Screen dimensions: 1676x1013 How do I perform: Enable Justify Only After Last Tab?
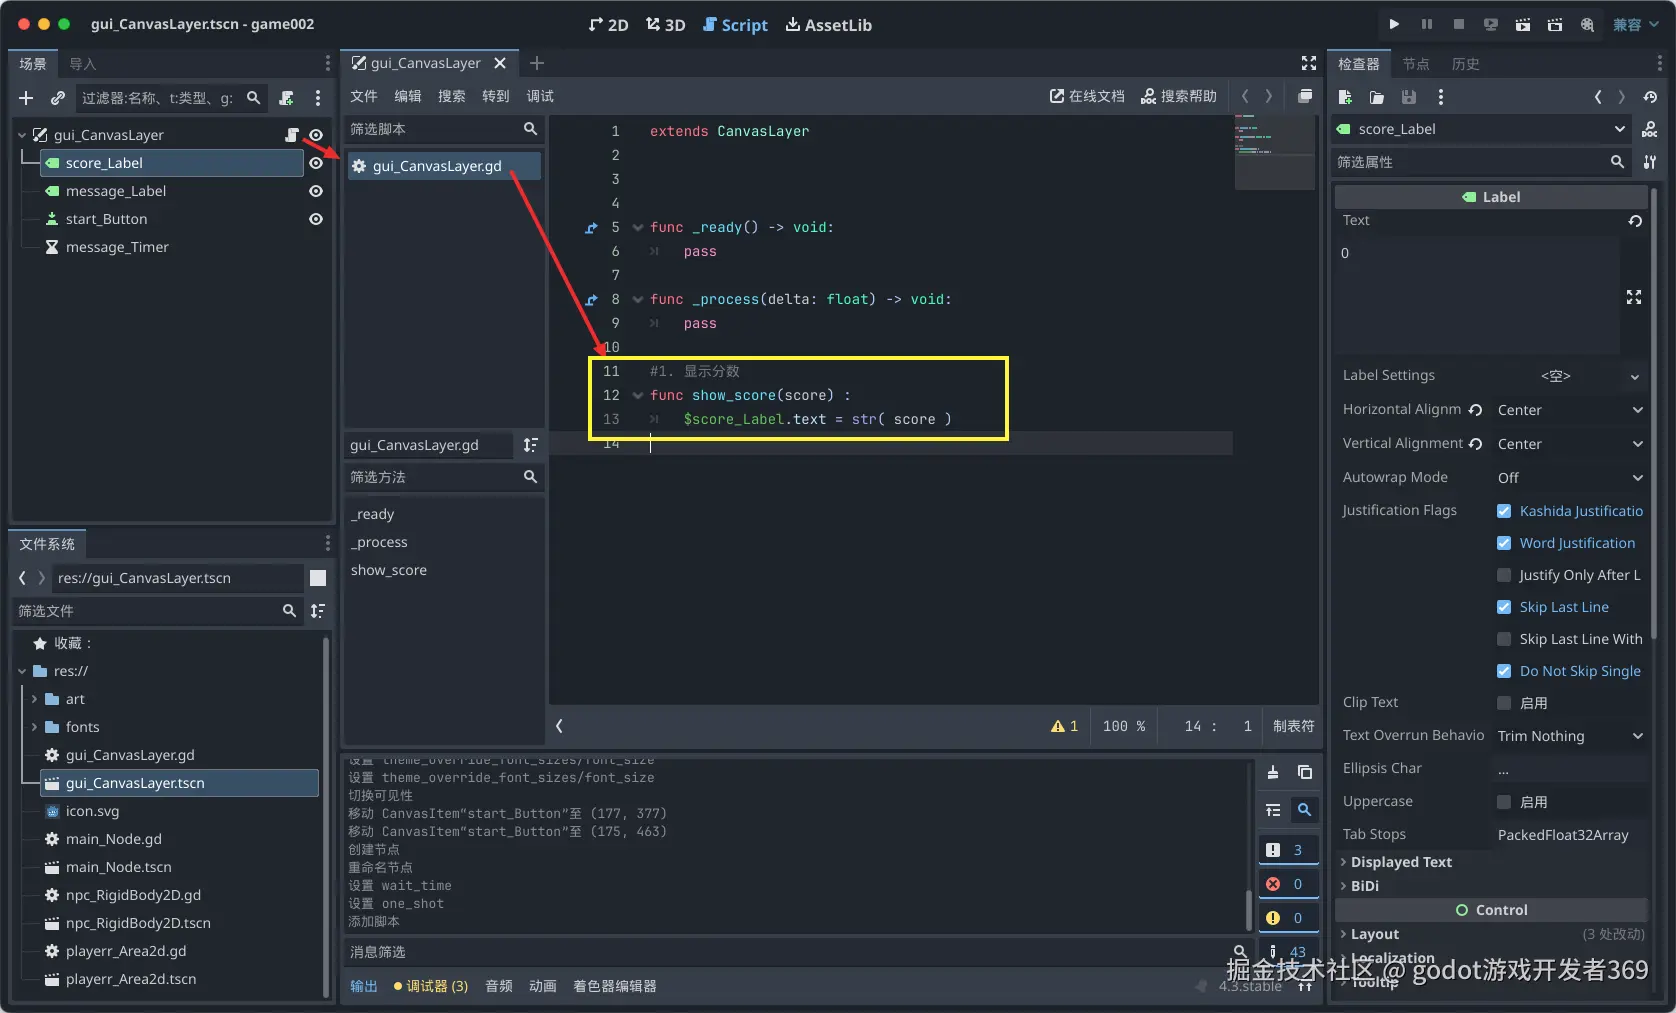[x=1504, y=575]
